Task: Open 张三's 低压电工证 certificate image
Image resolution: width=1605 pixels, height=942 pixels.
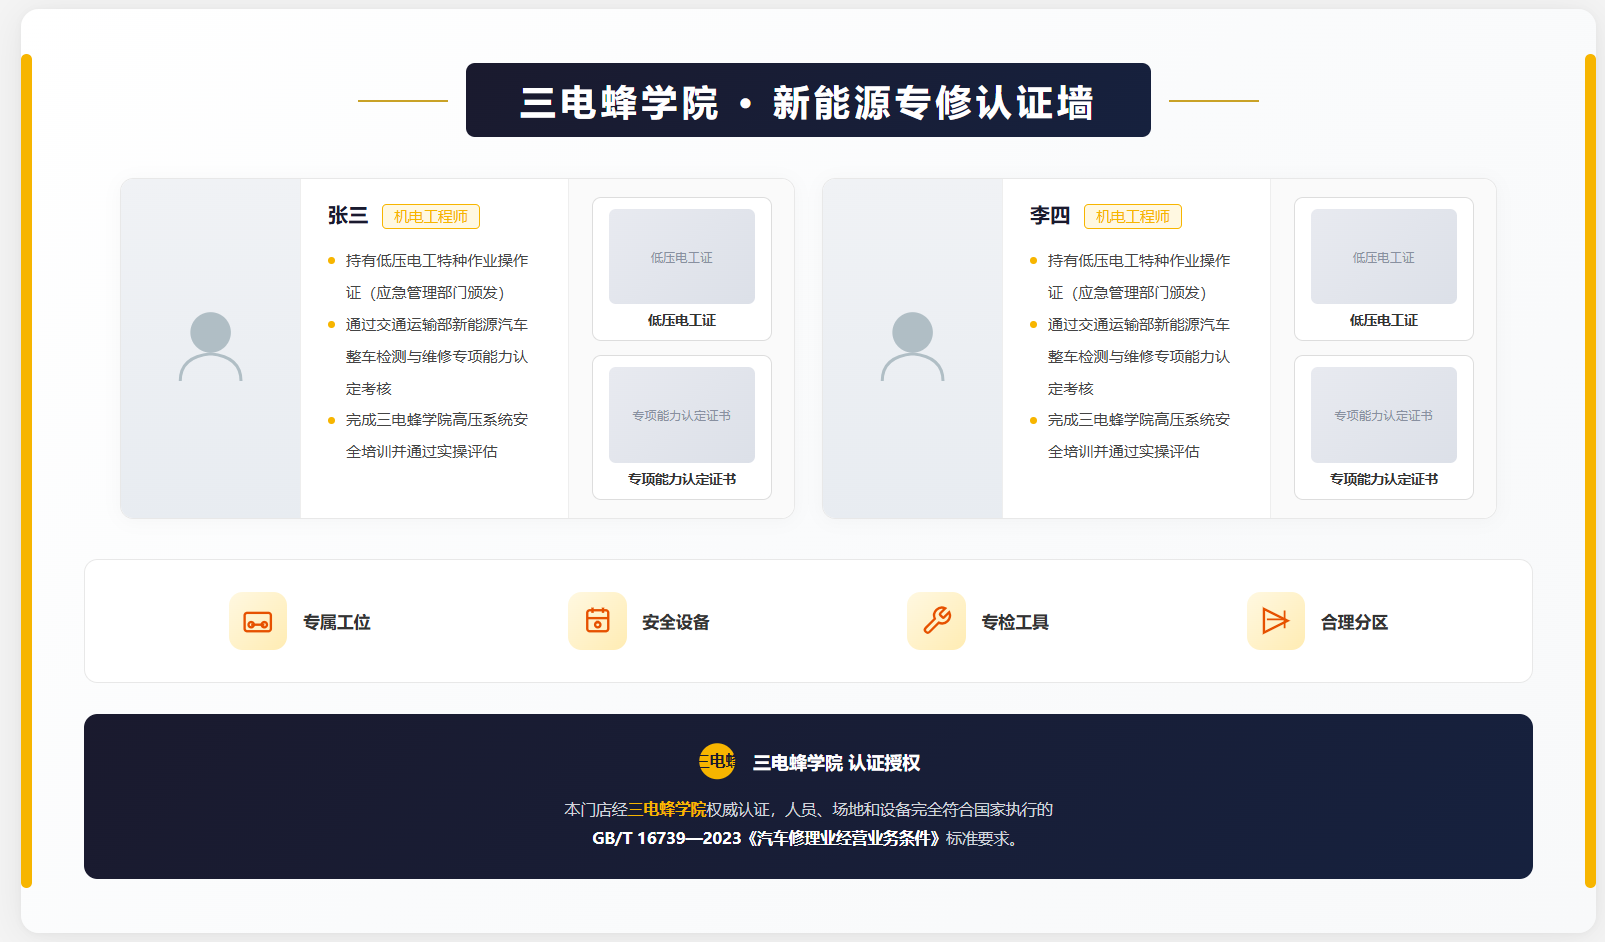Action: 682,256
